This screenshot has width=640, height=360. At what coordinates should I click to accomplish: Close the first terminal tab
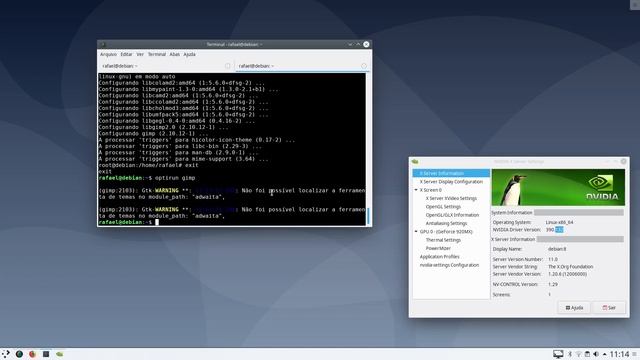click(x=227, y=66)
